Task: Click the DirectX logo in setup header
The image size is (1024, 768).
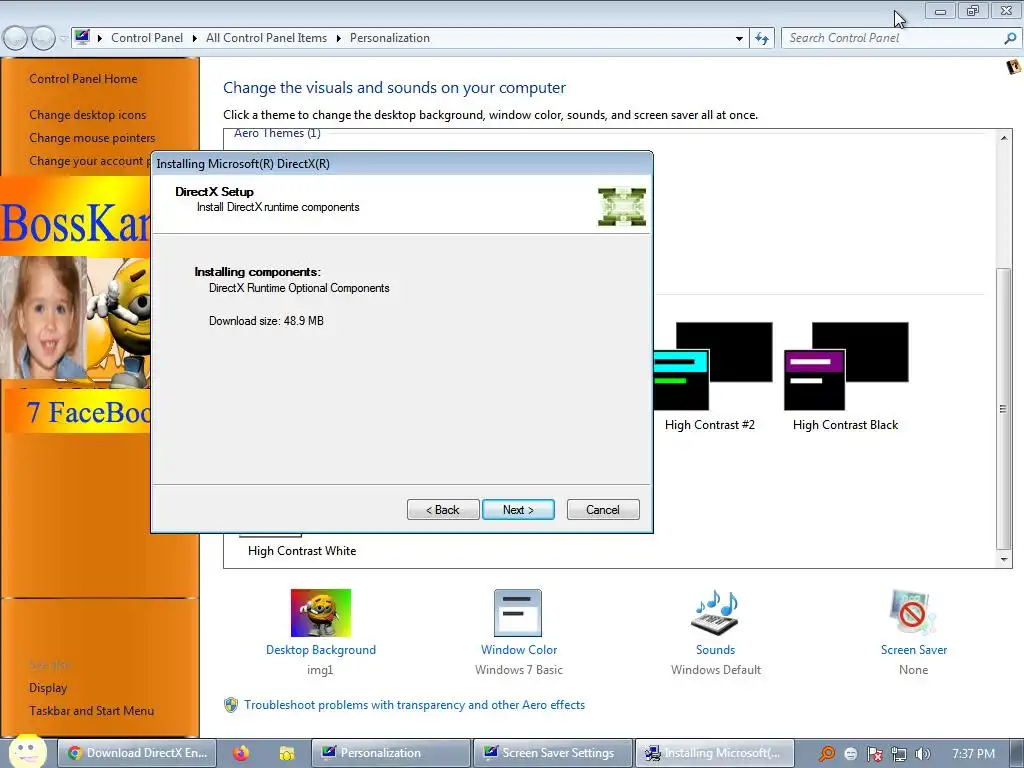Action: point(622,207)
